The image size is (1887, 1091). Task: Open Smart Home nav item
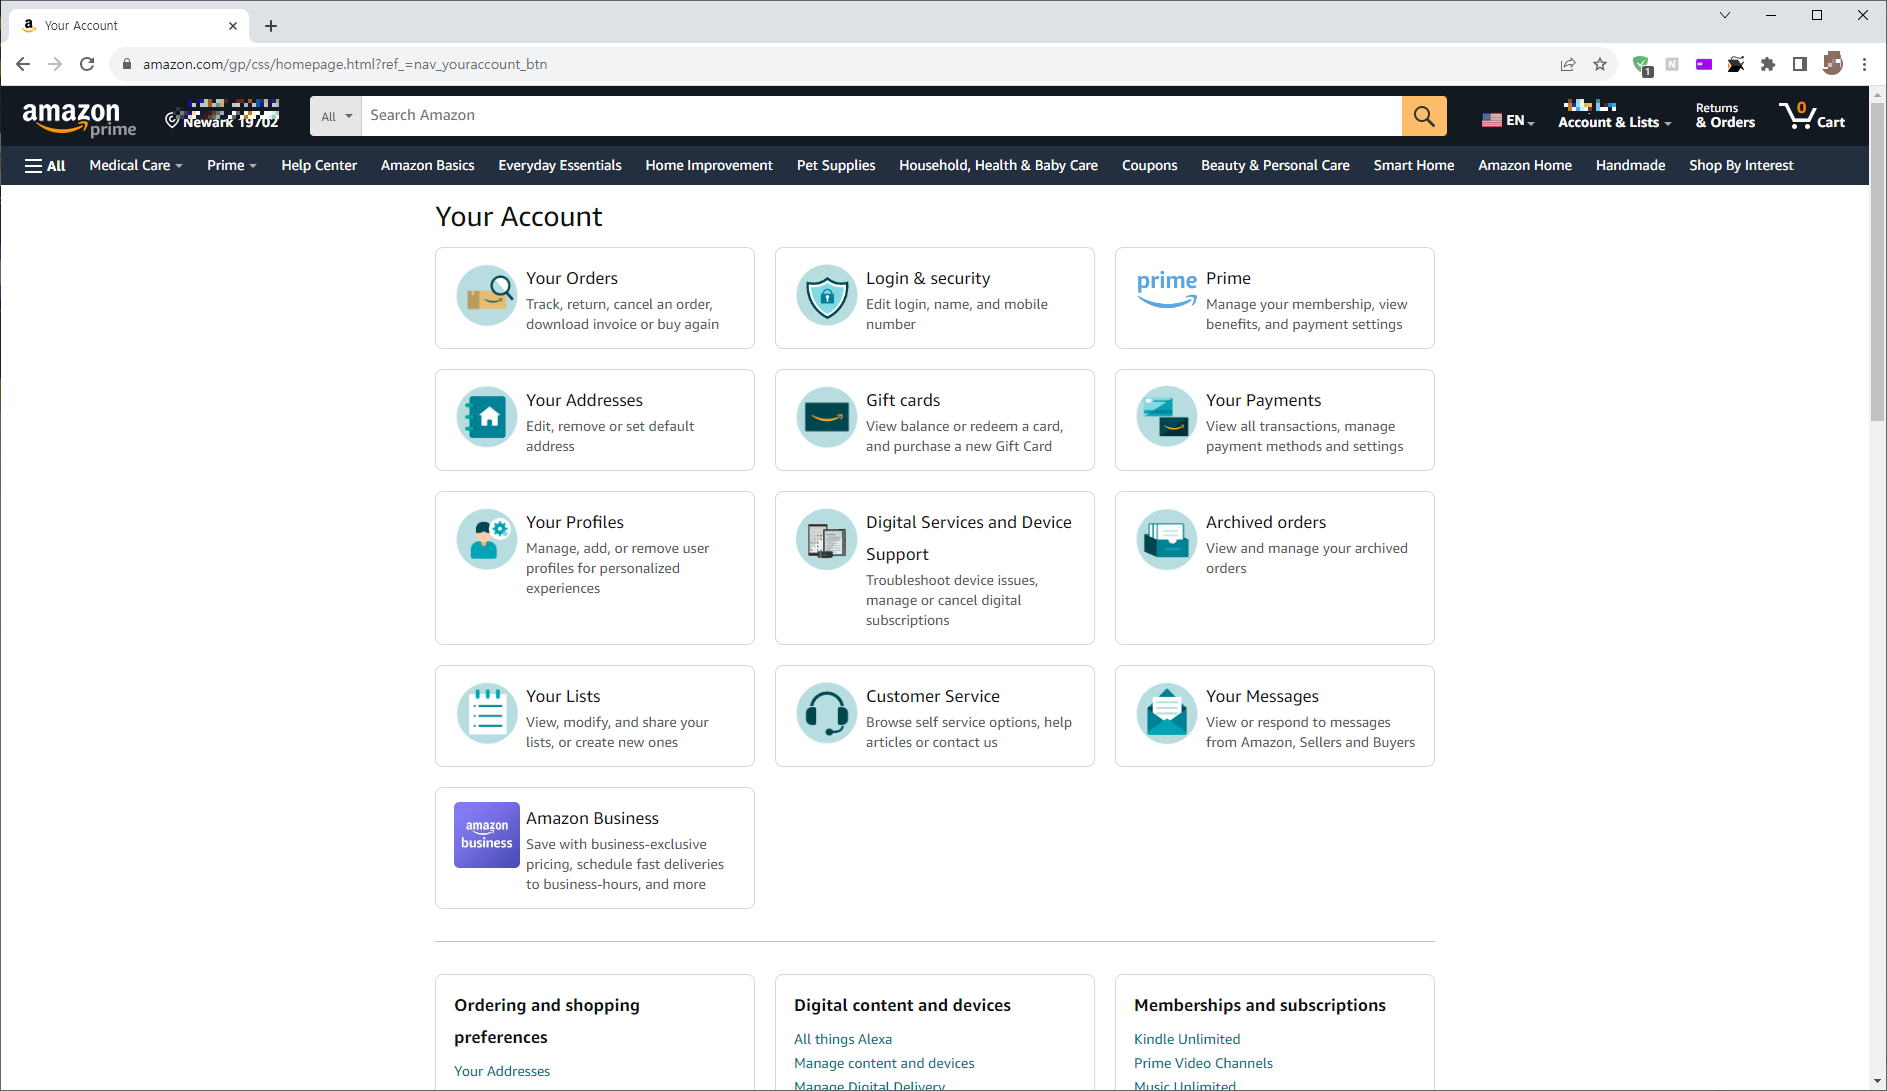point(1414,166)
